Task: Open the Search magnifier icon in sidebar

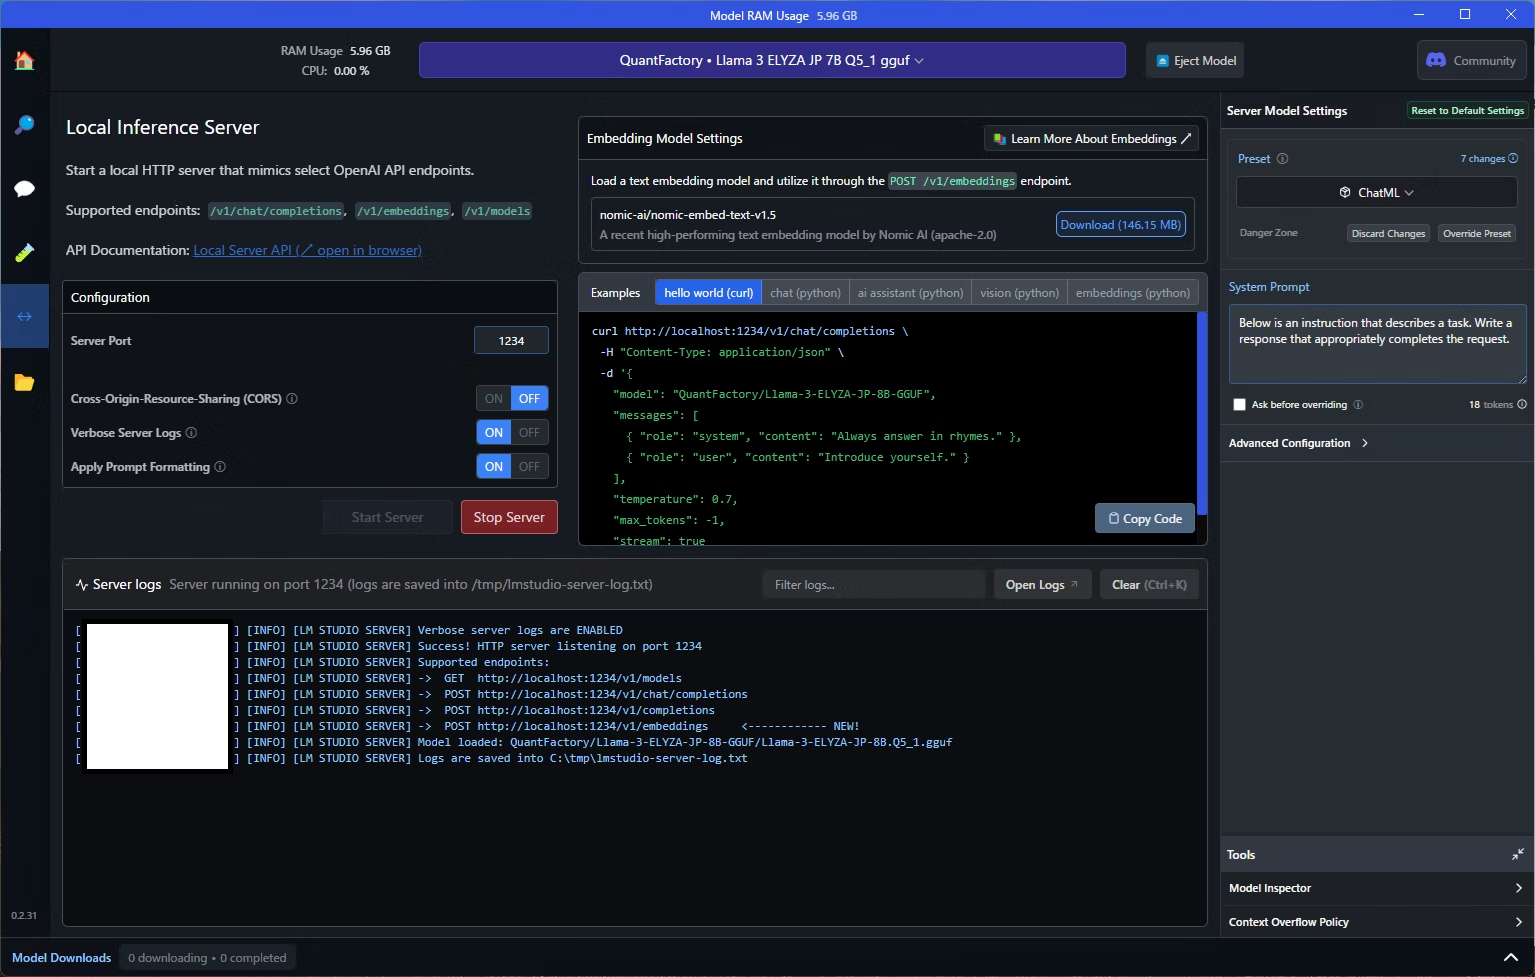Action: [x=24, y=124]
